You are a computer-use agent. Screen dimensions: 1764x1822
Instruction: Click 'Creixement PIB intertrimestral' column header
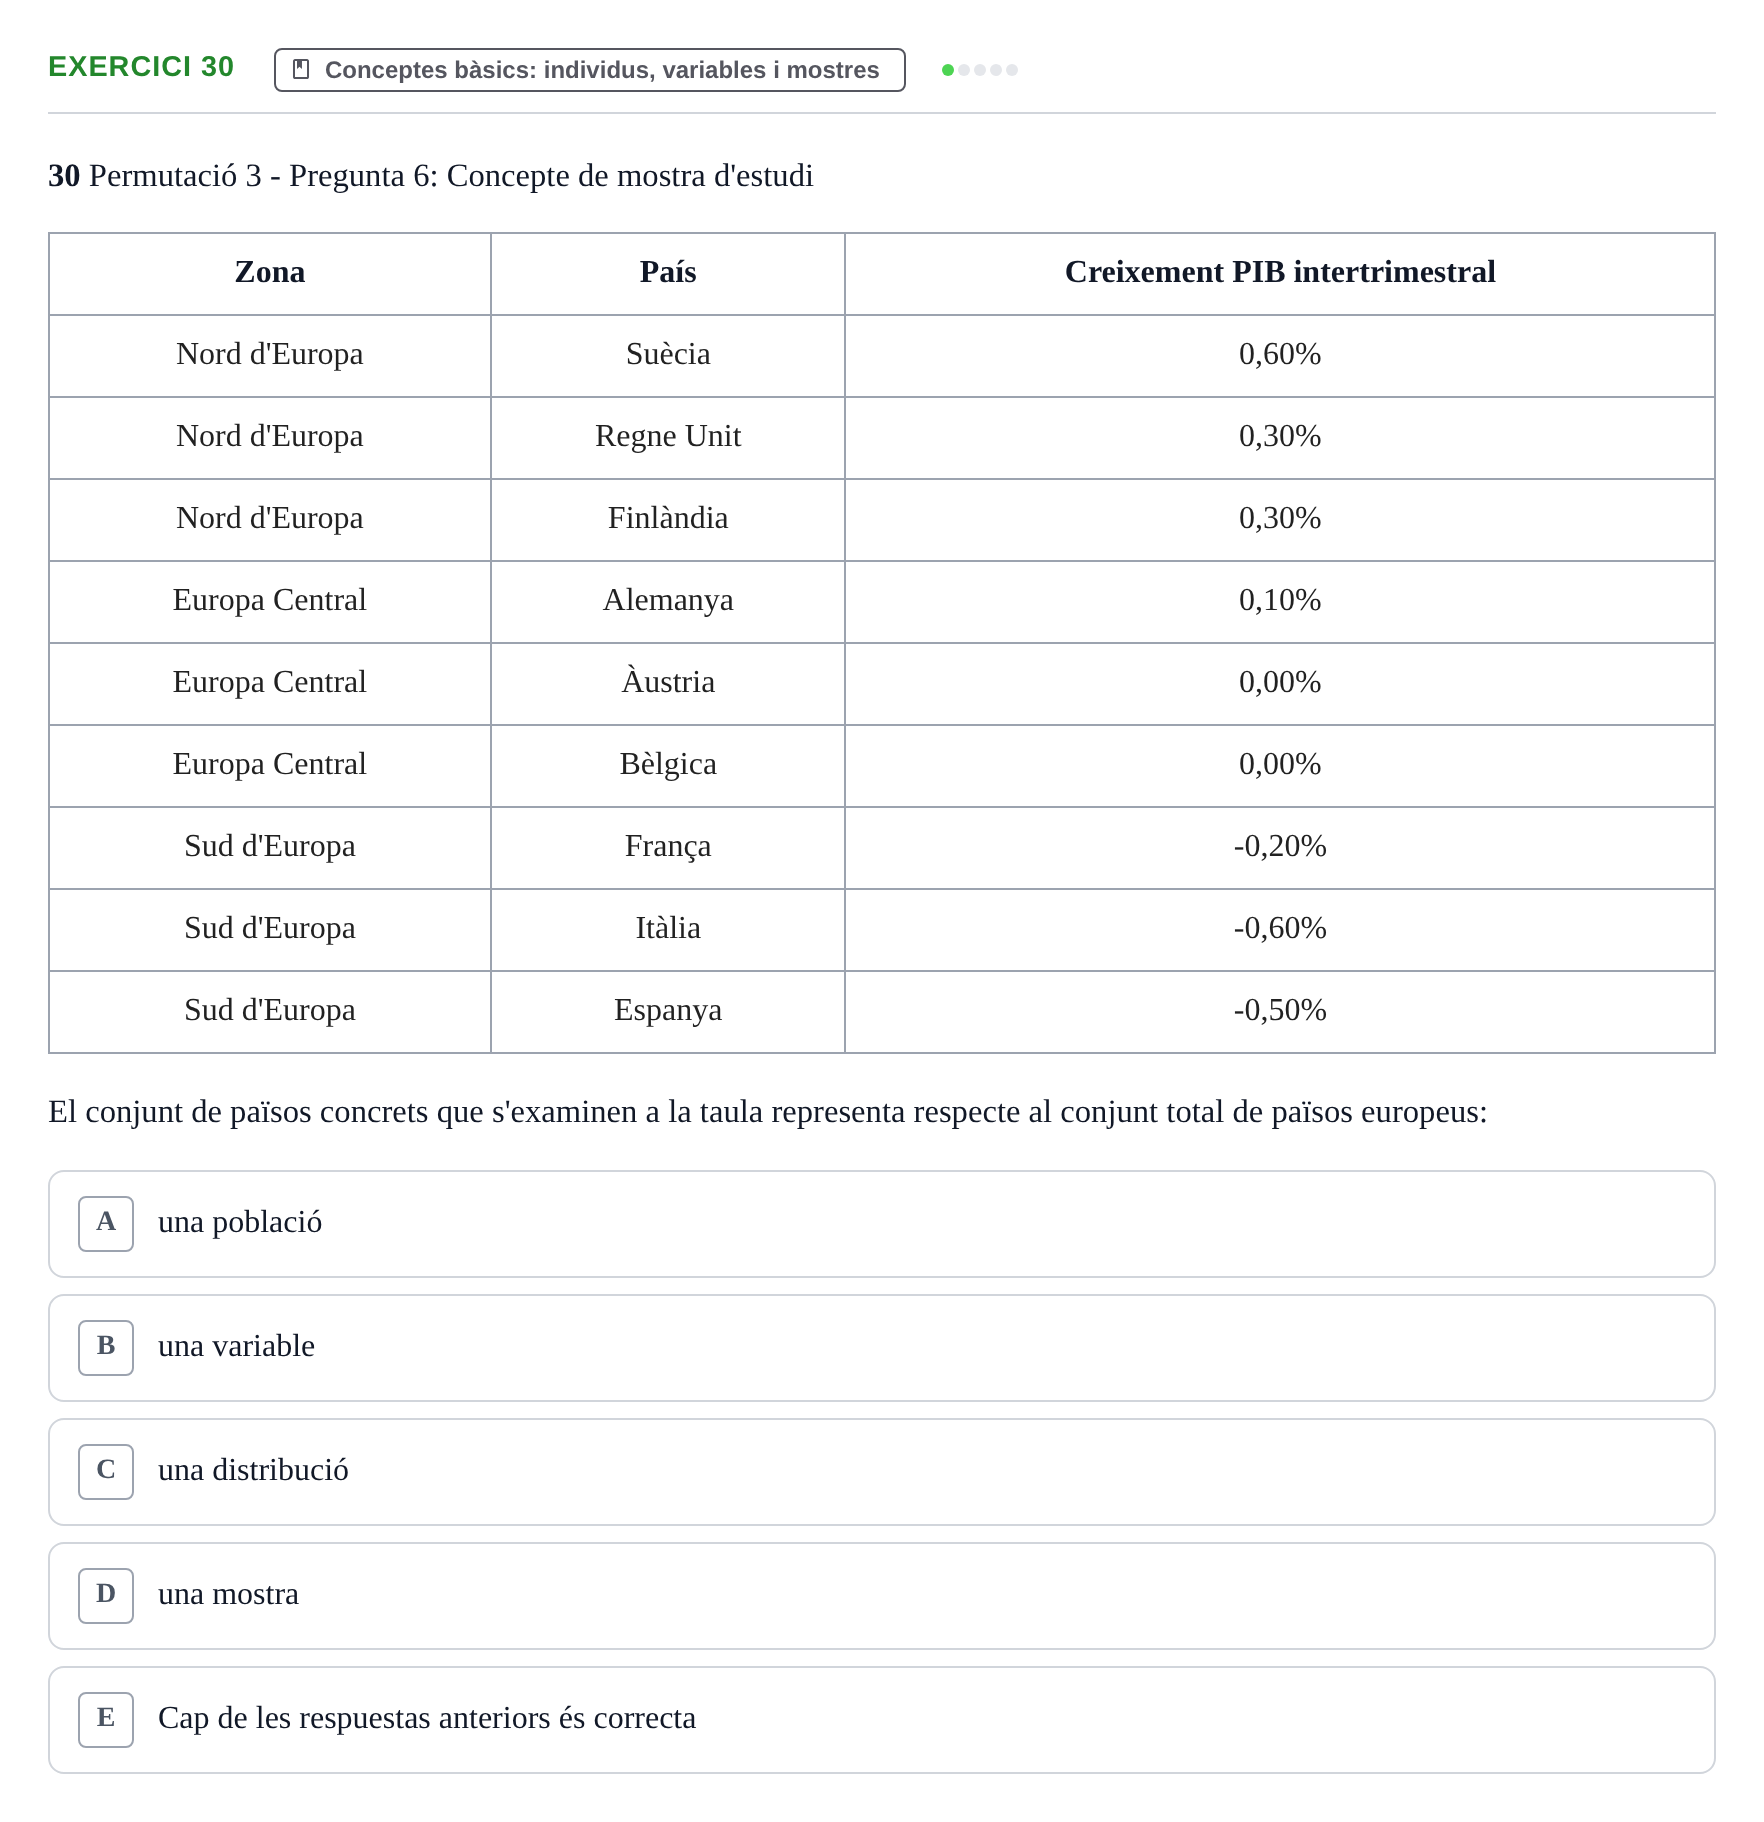coord(1280,273)
